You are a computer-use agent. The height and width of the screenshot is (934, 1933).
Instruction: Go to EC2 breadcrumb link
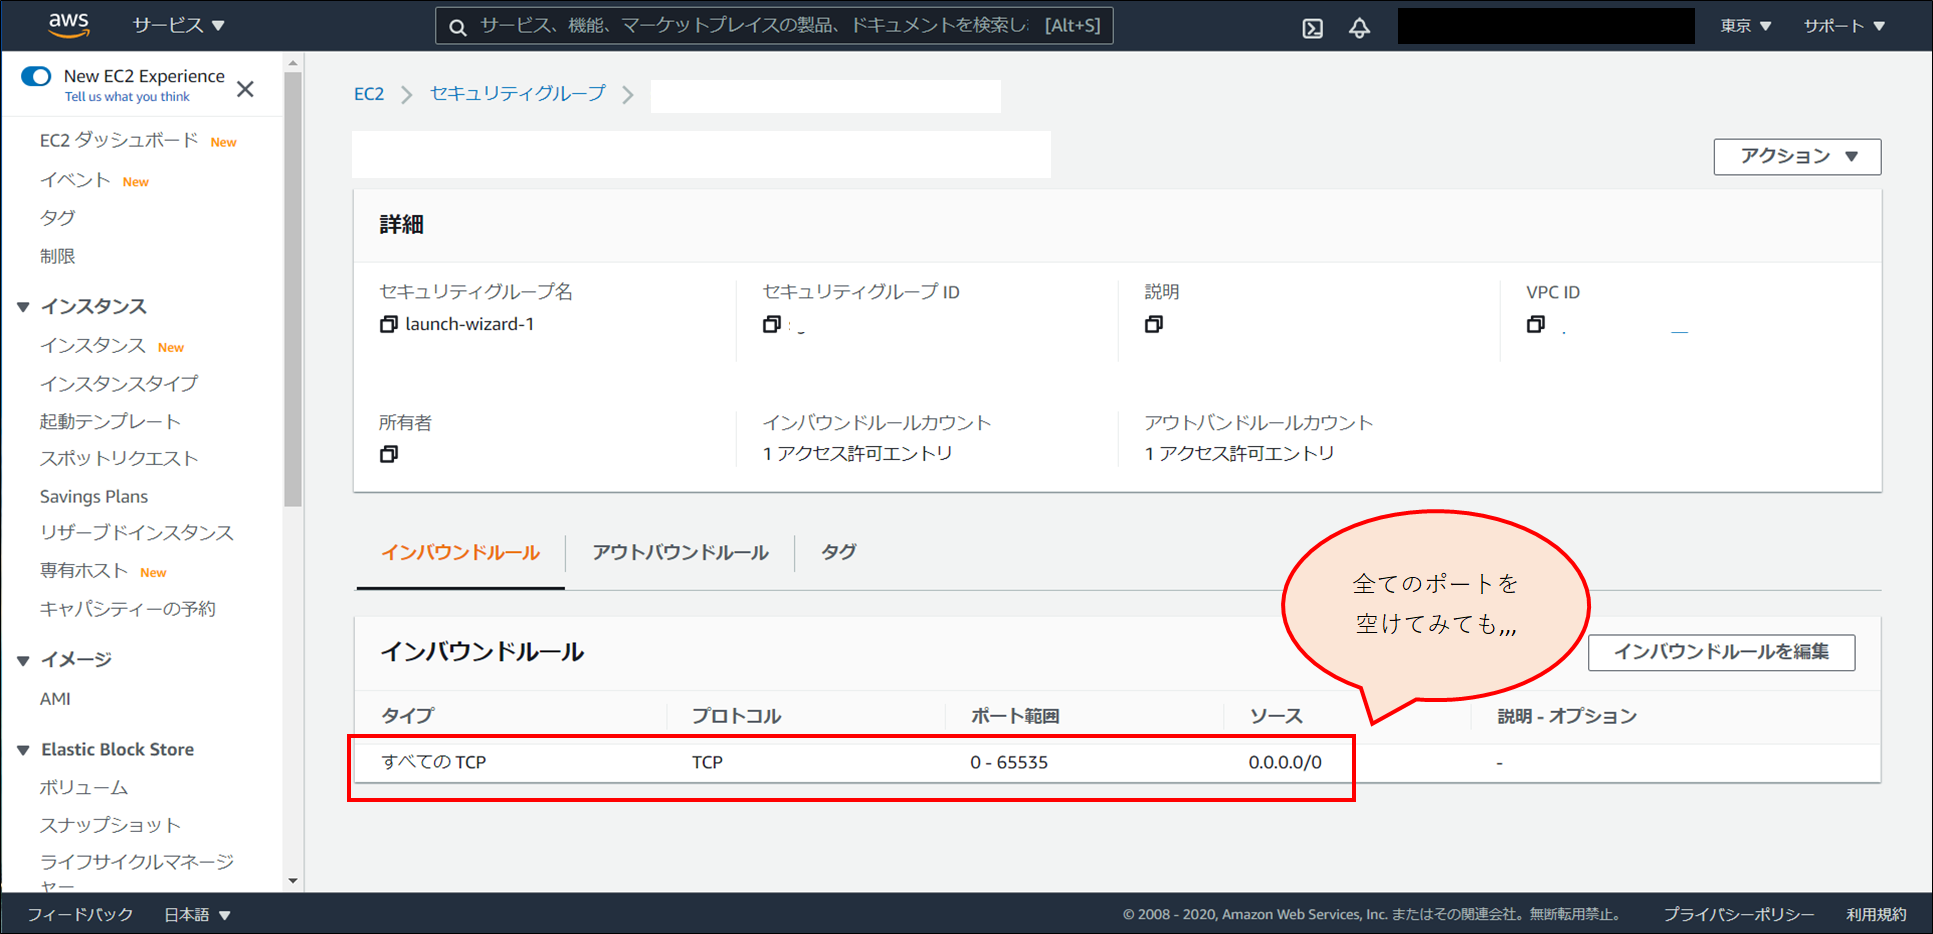tap(369, 94)
